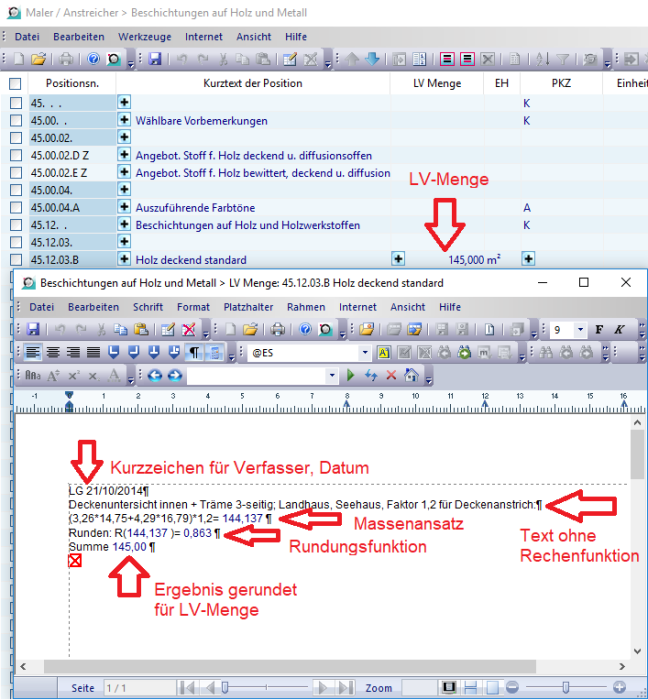This screenshot has height=700, width=648.
Task: Click the Kurztext der Position column header
Action: tap(260, 84)
